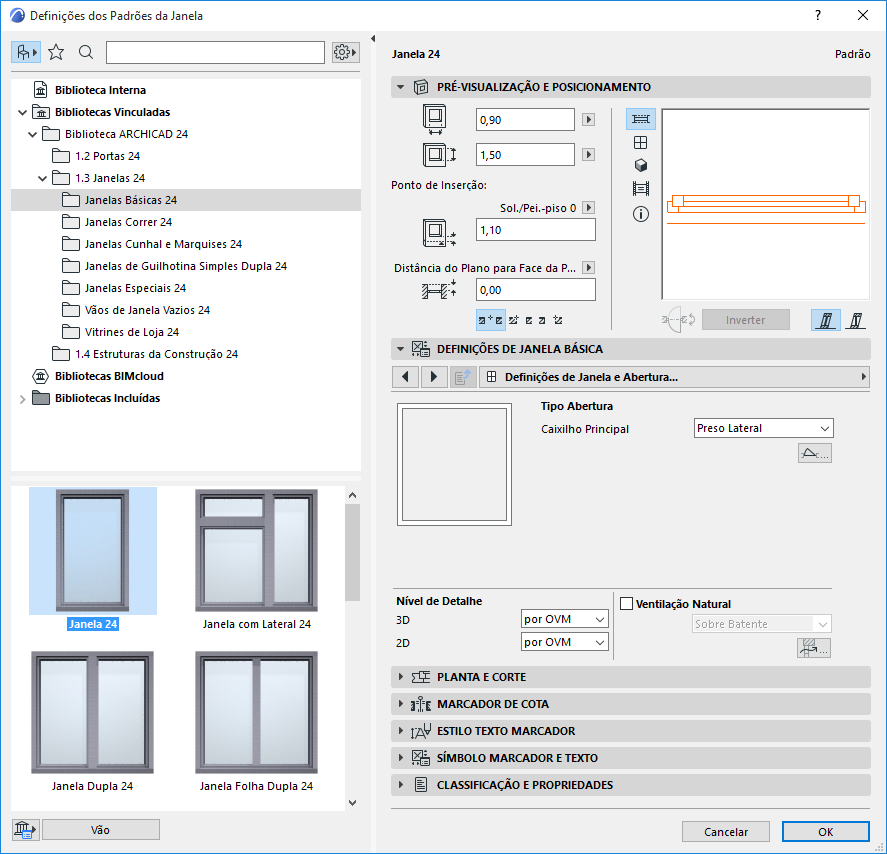887x854 pixels.
Task: Show the object information icon
Action: point(641,213)
